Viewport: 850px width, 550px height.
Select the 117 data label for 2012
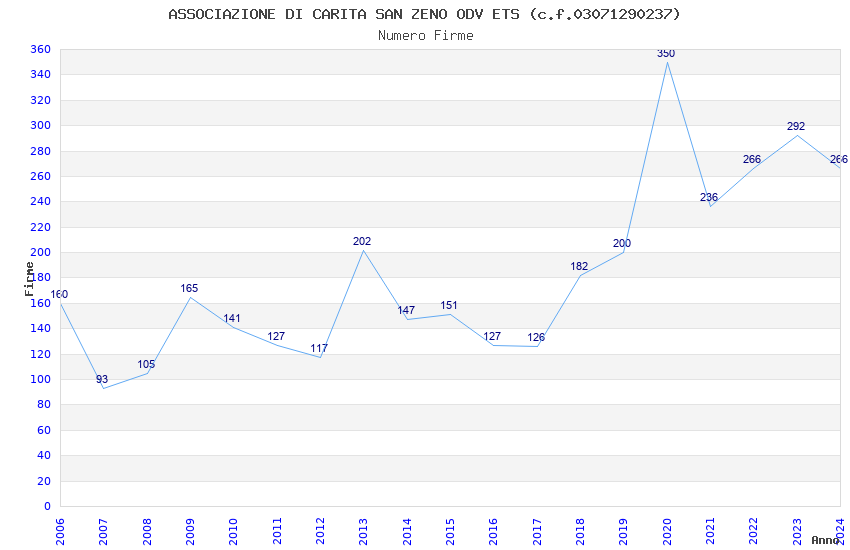319,348
